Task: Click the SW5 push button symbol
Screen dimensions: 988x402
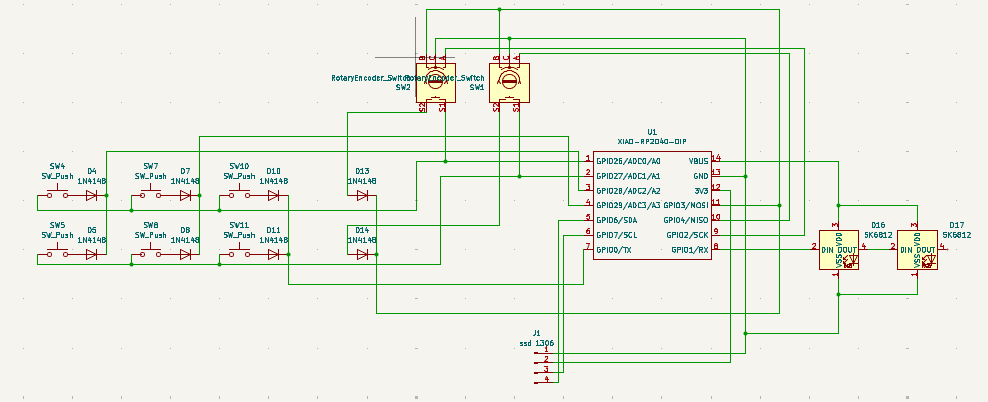Action: pos(57,253)
